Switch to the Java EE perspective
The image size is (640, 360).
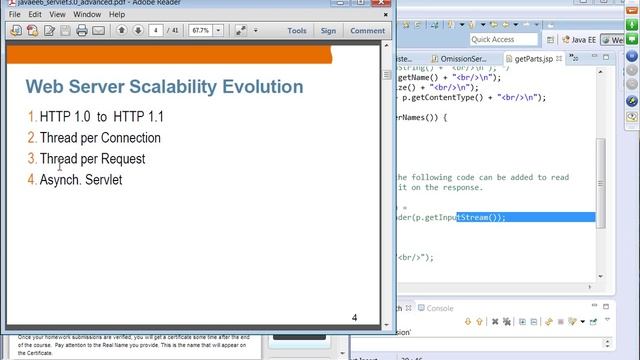click(x=580, y=40)
